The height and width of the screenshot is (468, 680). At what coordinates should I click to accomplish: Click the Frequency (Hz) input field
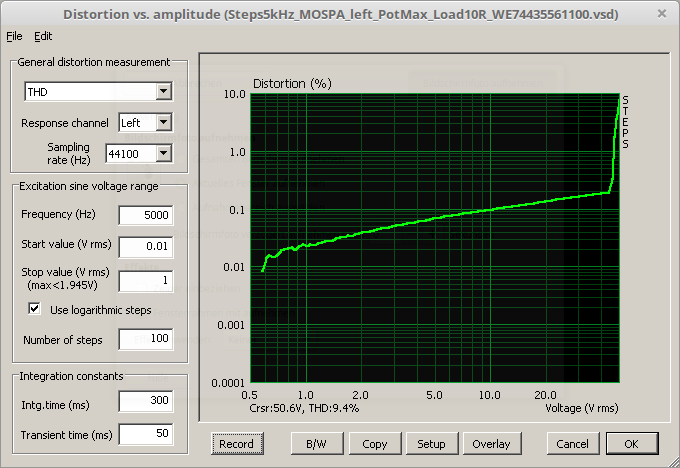pos(146,215)
